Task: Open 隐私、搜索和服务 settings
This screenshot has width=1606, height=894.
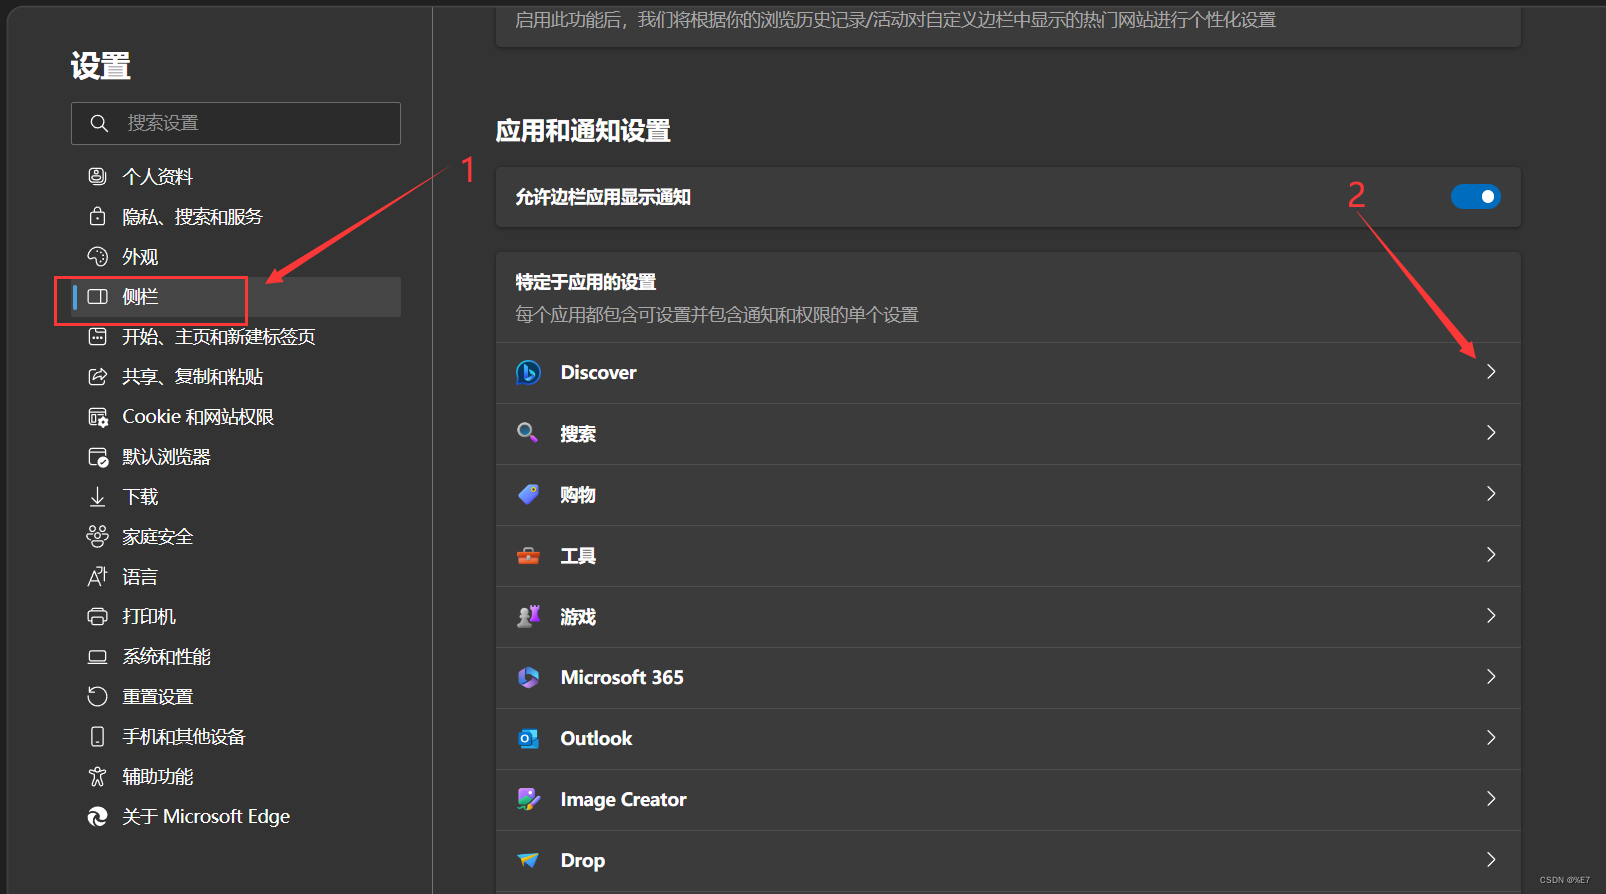Action: (236, 216)
